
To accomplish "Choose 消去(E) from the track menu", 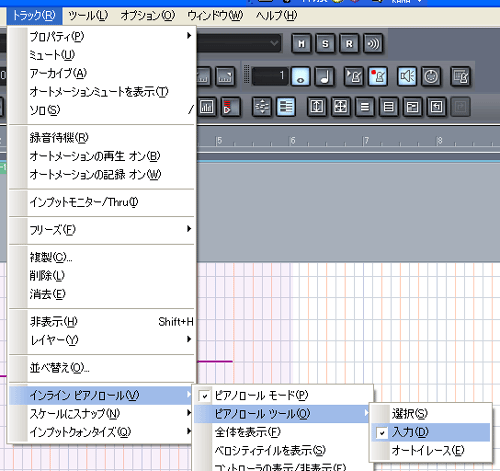I will coord(102,294).
